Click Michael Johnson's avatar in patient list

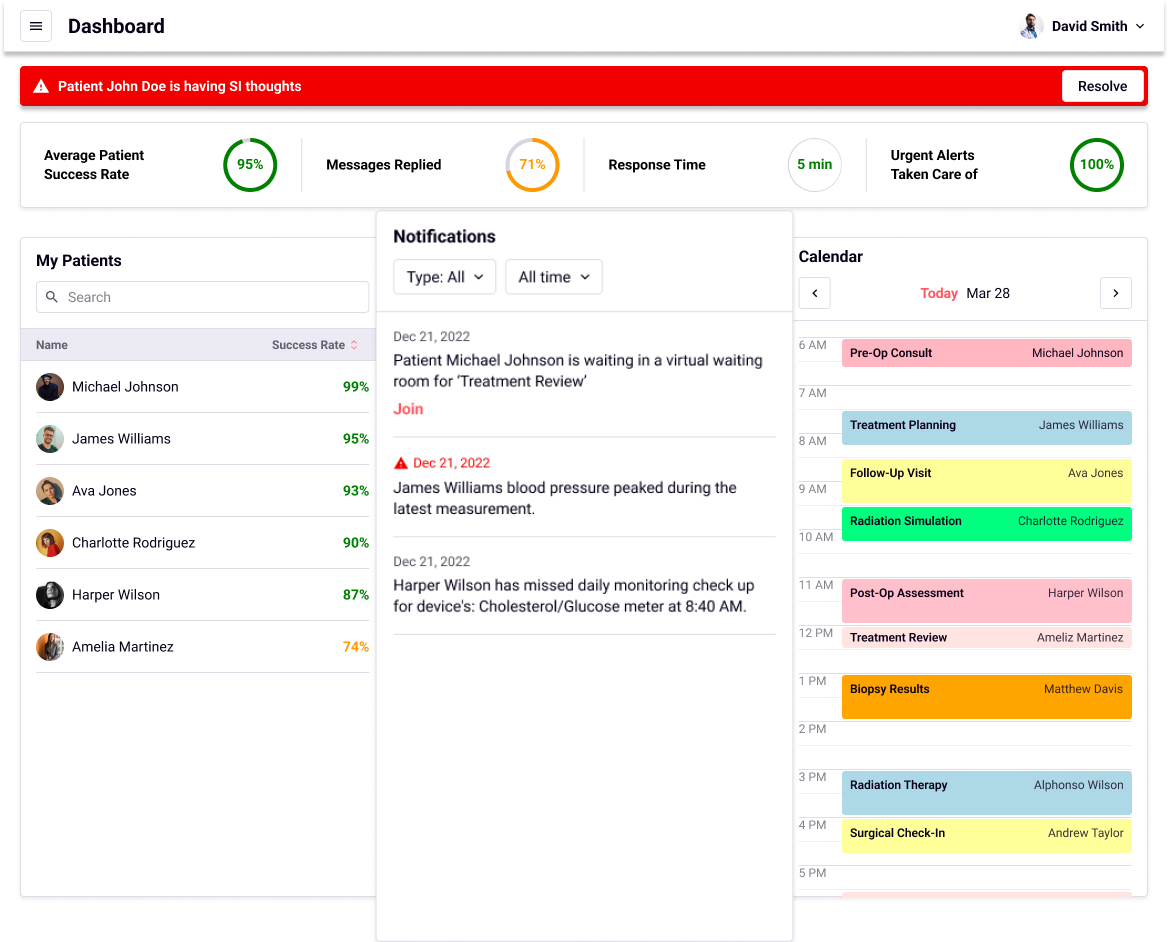50,387
